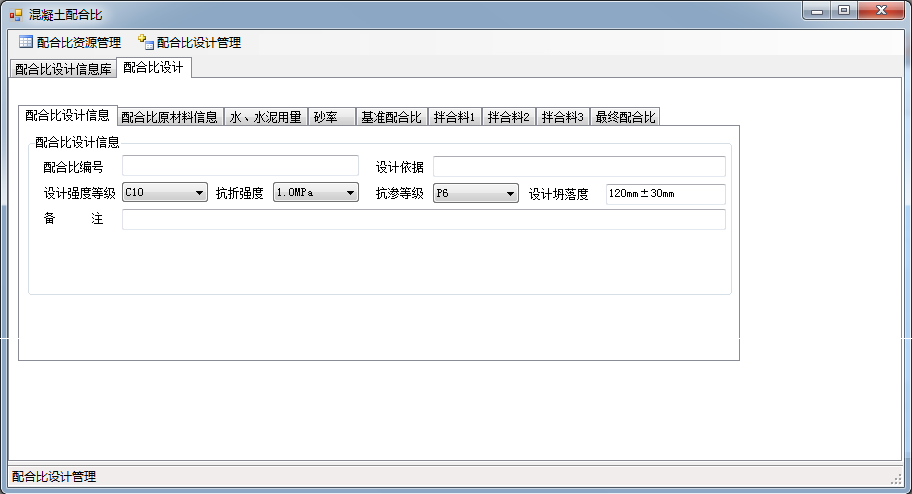Switch to 基准配合比 tab
This screenshot has width=912, height=494.
pyautogui.click(x=391, y=117)
